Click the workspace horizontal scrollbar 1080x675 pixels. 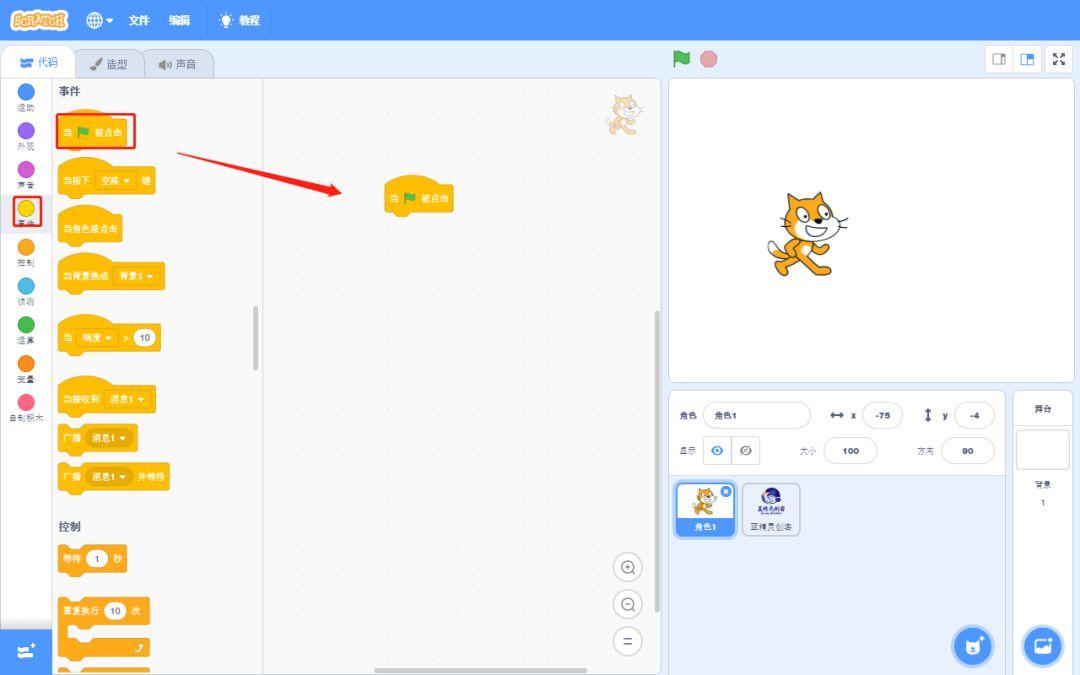click(481, 670)
